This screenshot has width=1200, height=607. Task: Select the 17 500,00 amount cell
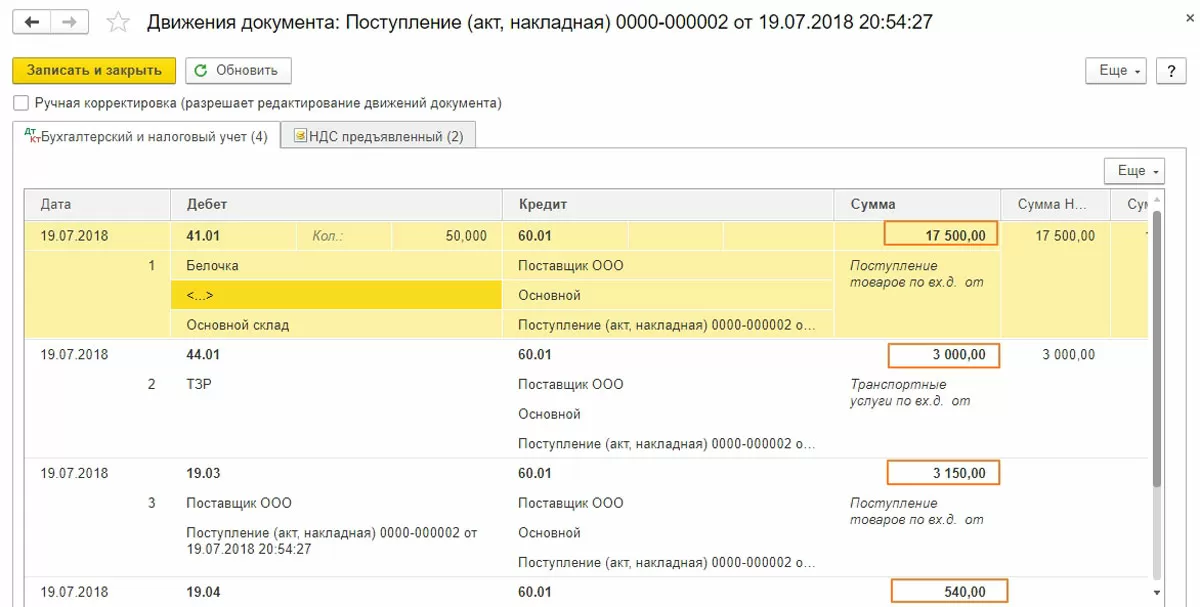pos(940,235)
